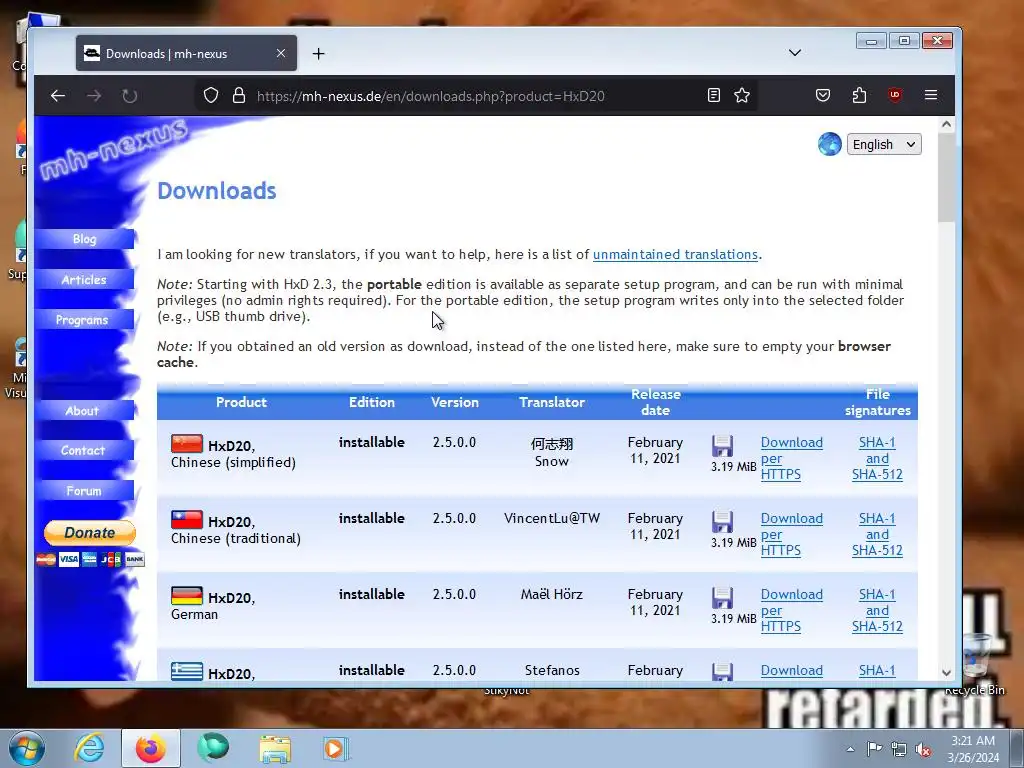
Task: Open the Programs sidebar menu item
Action: click(x=84, y=320)
